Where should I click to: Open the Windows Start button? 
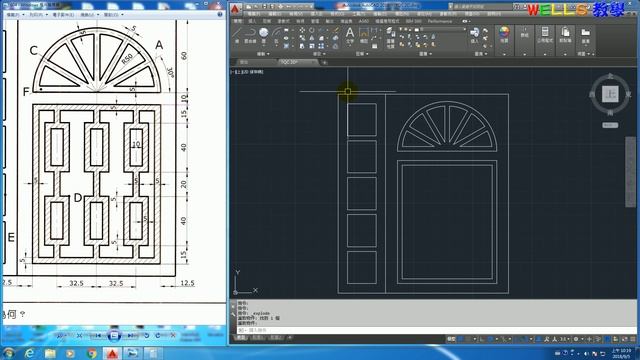(8, 353)
